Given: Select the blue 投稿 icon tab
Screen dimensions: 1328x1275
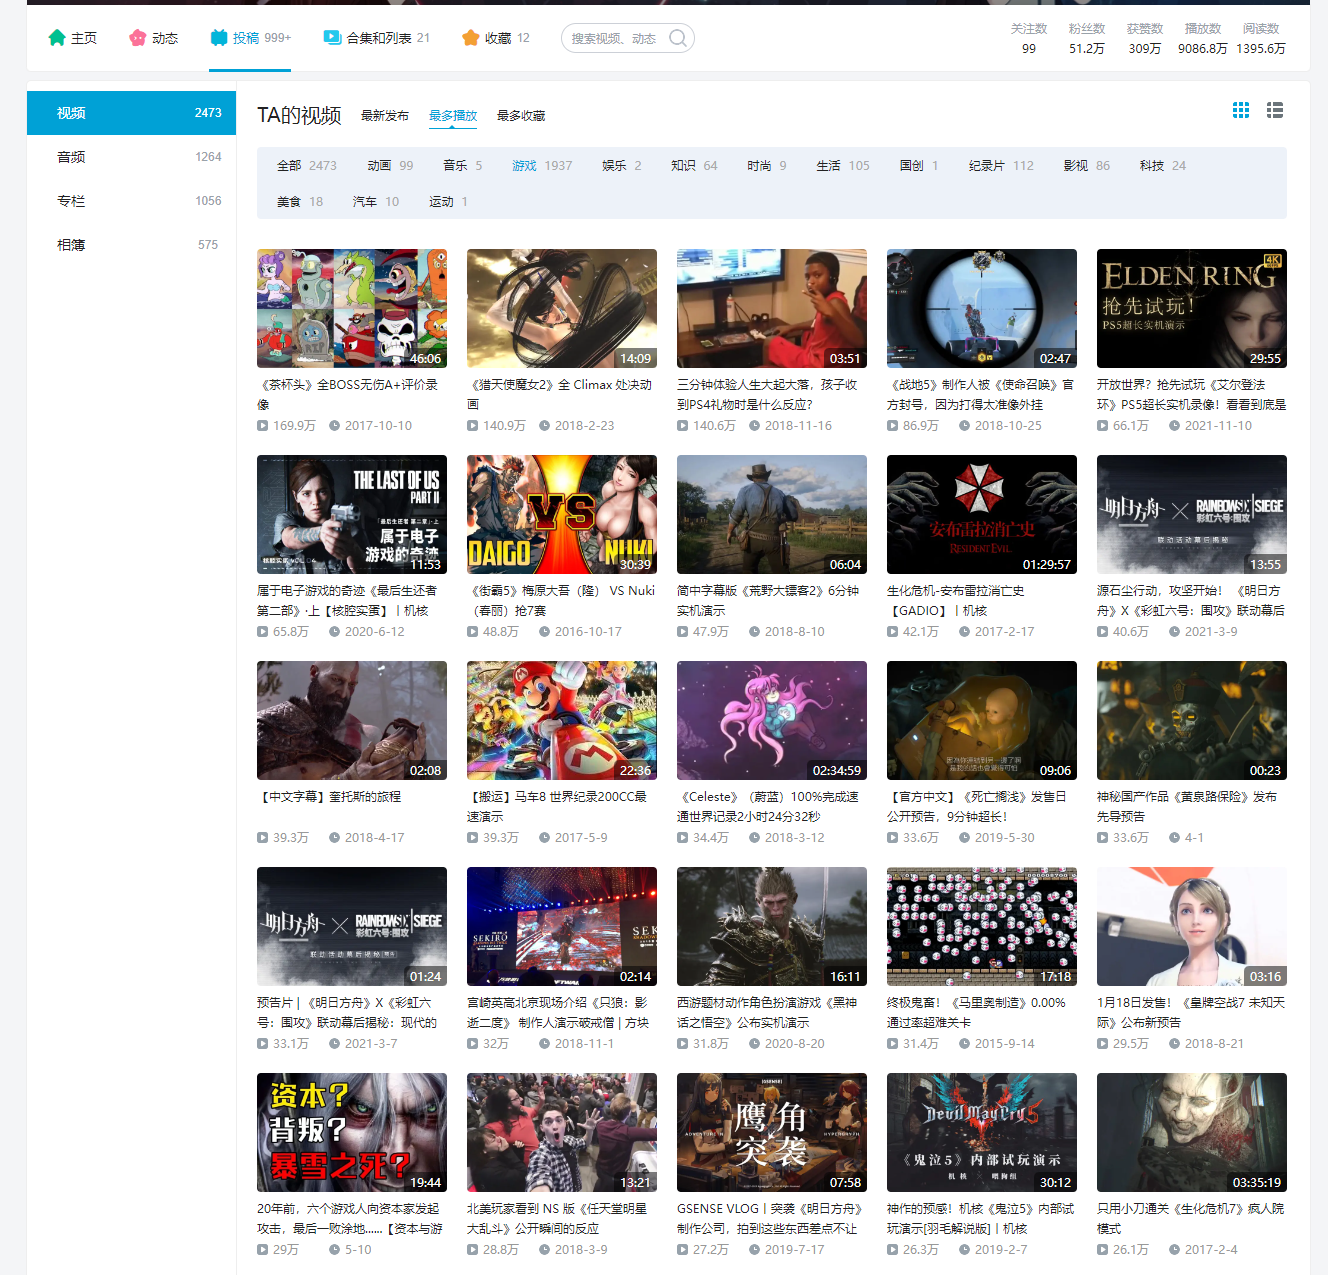Looking at the screenshot, I should click(219, 38).
